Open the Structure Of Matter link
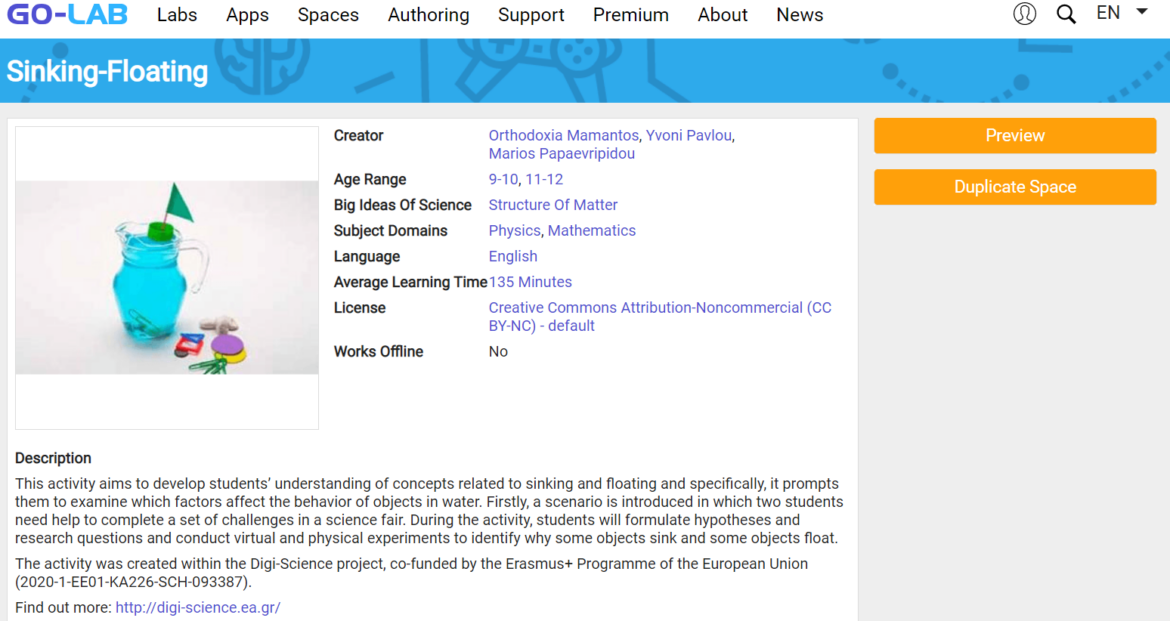Screen dimensions: 1170x621 (553, 204)
